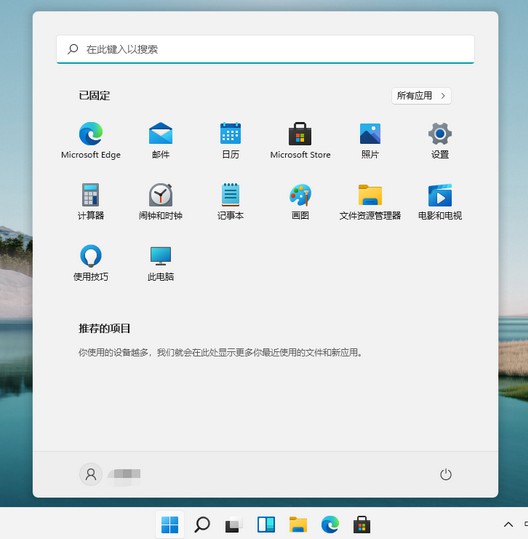This screenshot has height=539, width=528.
Task: Click 所有应用 all apps button
Action: coord(421,96)
